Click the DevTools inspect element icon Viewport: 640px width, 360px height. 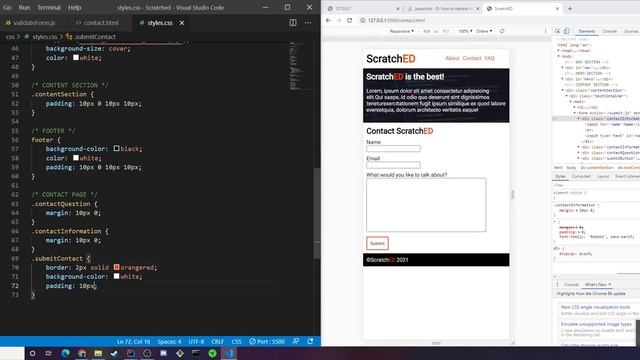point(557,31)
